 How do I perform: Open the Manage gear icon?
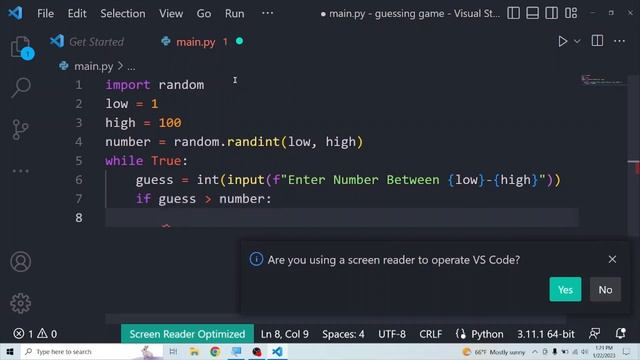[20, 303]
